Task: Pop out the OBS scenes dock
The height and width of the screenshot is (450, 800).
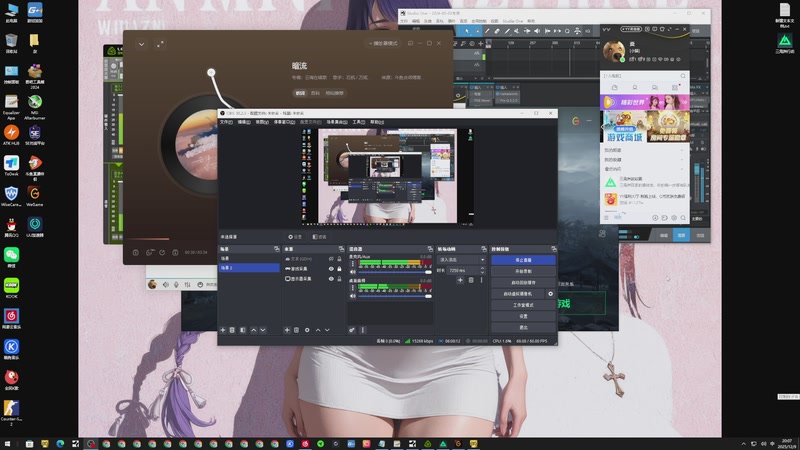Action: point(277,249)
